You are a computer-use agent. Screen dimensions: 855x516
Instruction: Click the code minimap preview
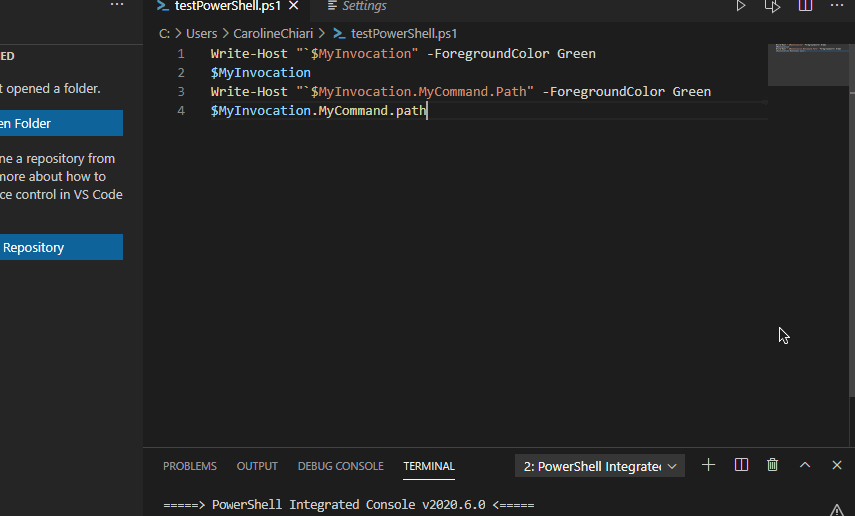pos(809,64)
